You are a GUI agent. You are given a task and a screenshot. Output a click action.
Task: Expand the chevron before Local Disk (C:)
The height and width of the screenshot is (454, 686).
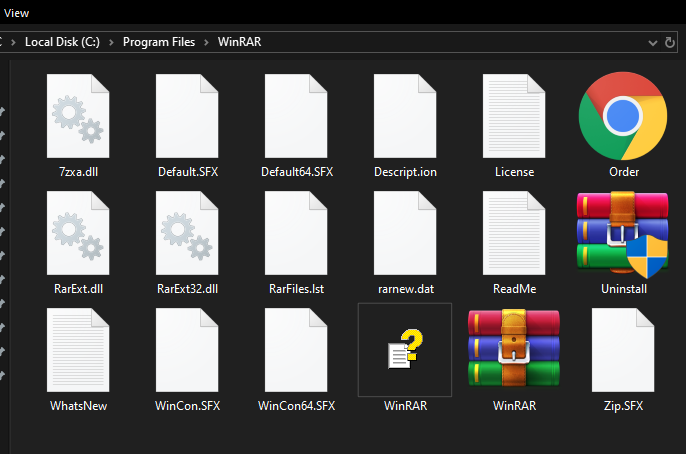[x=14, y=42]
